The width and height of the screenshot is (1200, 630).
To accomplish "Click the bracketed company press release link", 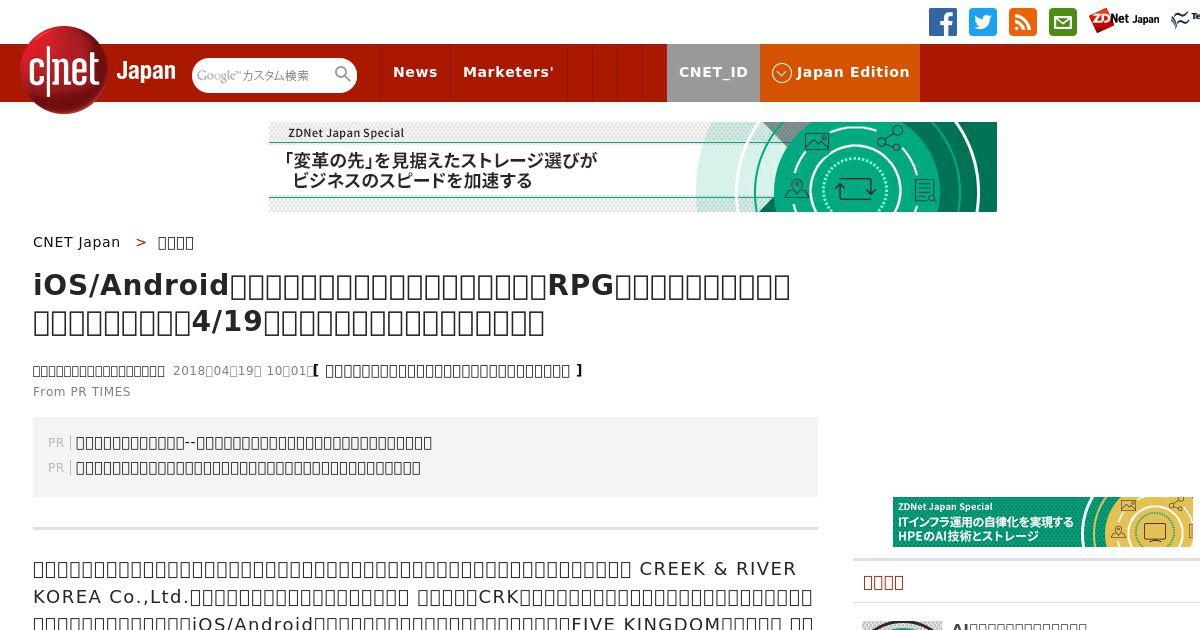I will (x=448, y=371).
